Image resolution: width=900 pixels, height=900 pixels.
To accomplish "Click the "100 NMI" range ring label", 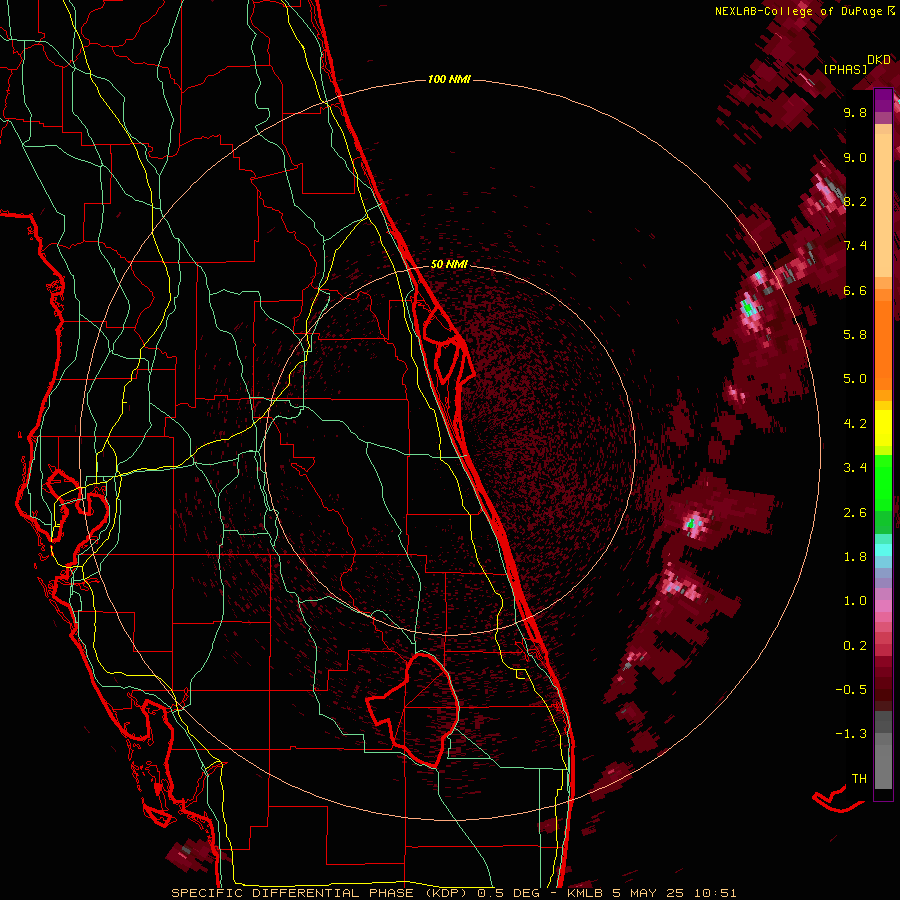I will (x=449, y=79).
